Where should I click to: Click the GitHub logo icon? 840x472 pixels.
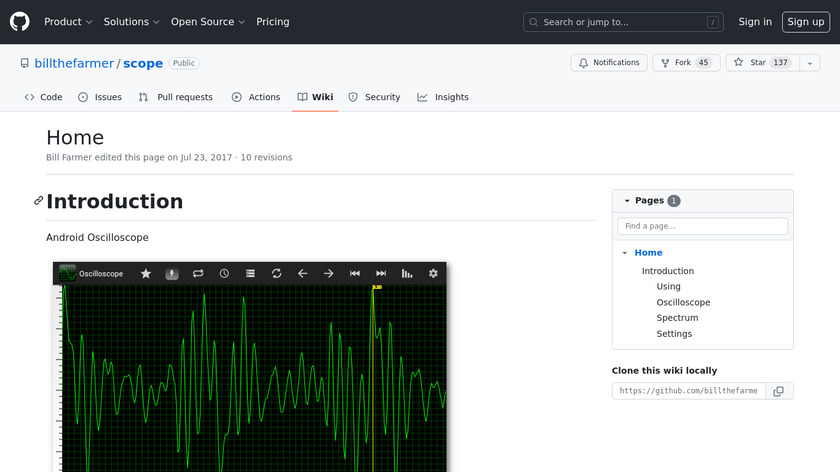pyautogui.click(x=20, y=21)
